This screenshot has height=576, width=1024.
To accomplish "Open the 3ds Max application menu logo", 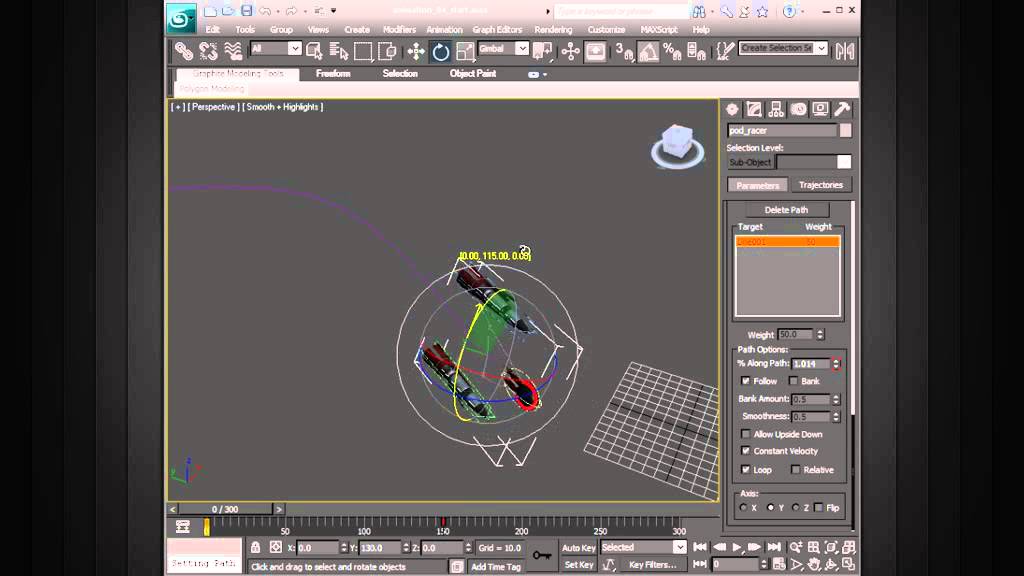I will (181, 18).
